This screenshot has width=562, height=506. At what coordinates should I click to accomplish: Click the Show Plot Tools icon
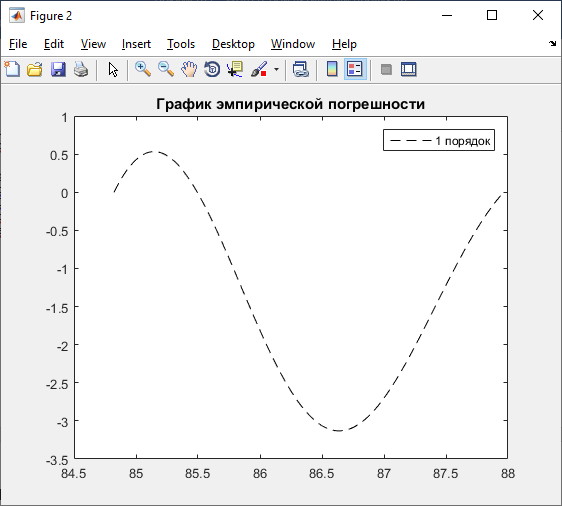(x=409, y=69)
